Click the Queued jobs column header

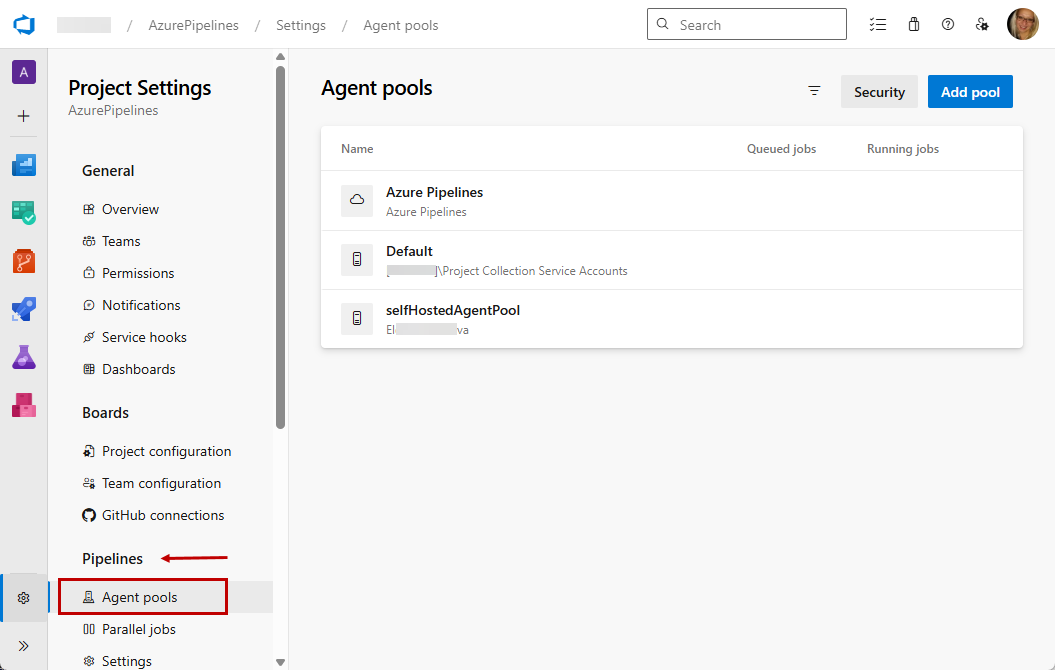[781, 149]
